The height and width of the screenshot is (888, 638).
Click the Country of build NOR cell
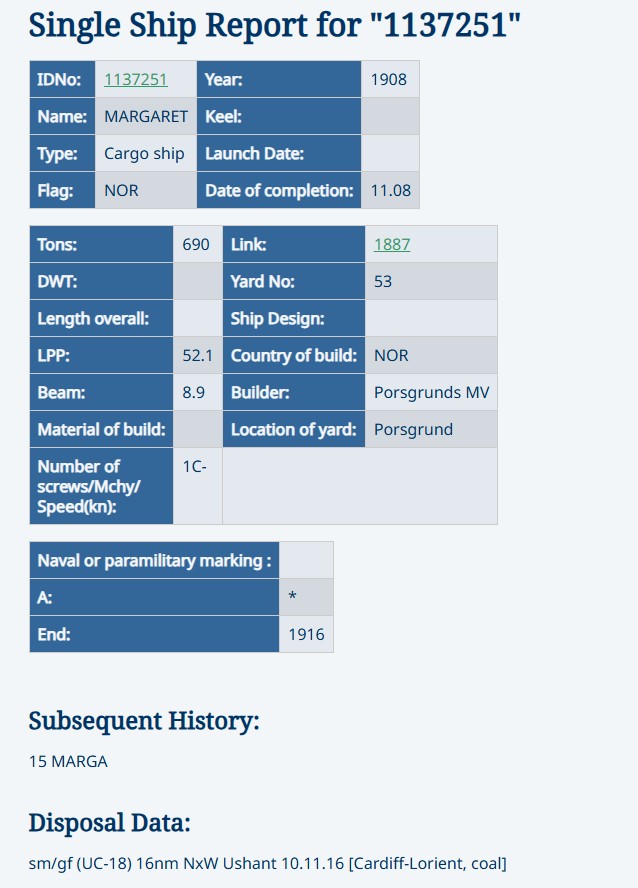pyautogui.click(x=431, y=355)
